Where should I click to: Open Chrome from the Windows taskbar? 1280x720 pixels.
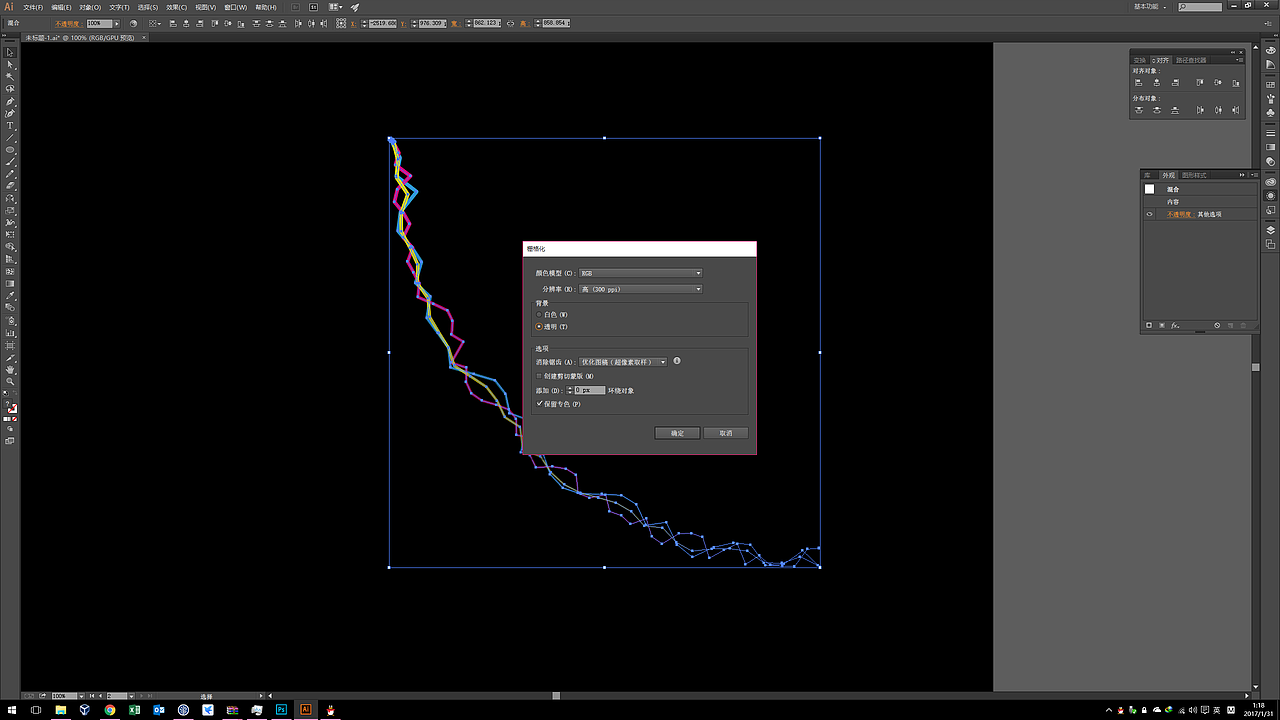pyautogui.click(x=110, y=710)
